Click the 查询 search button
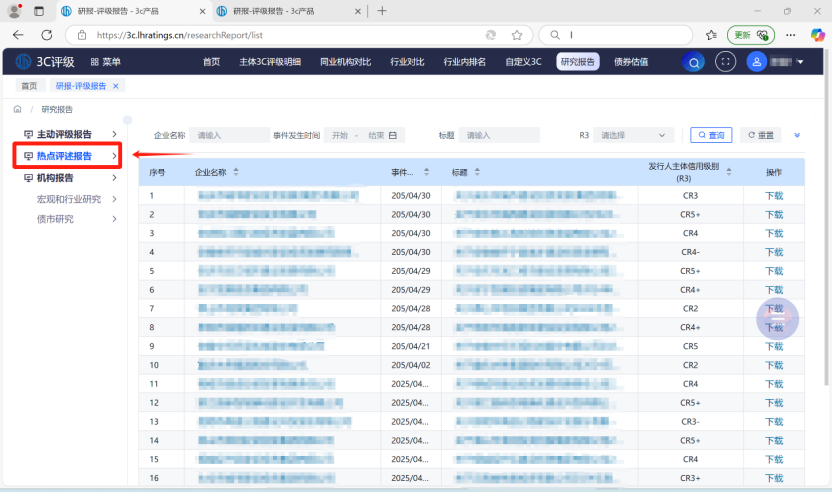832x492 pixels. click(711, 135)
